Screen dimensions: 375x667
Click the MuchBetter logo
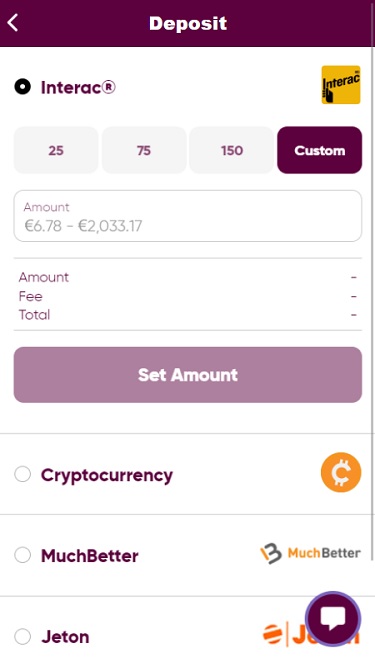310,553
